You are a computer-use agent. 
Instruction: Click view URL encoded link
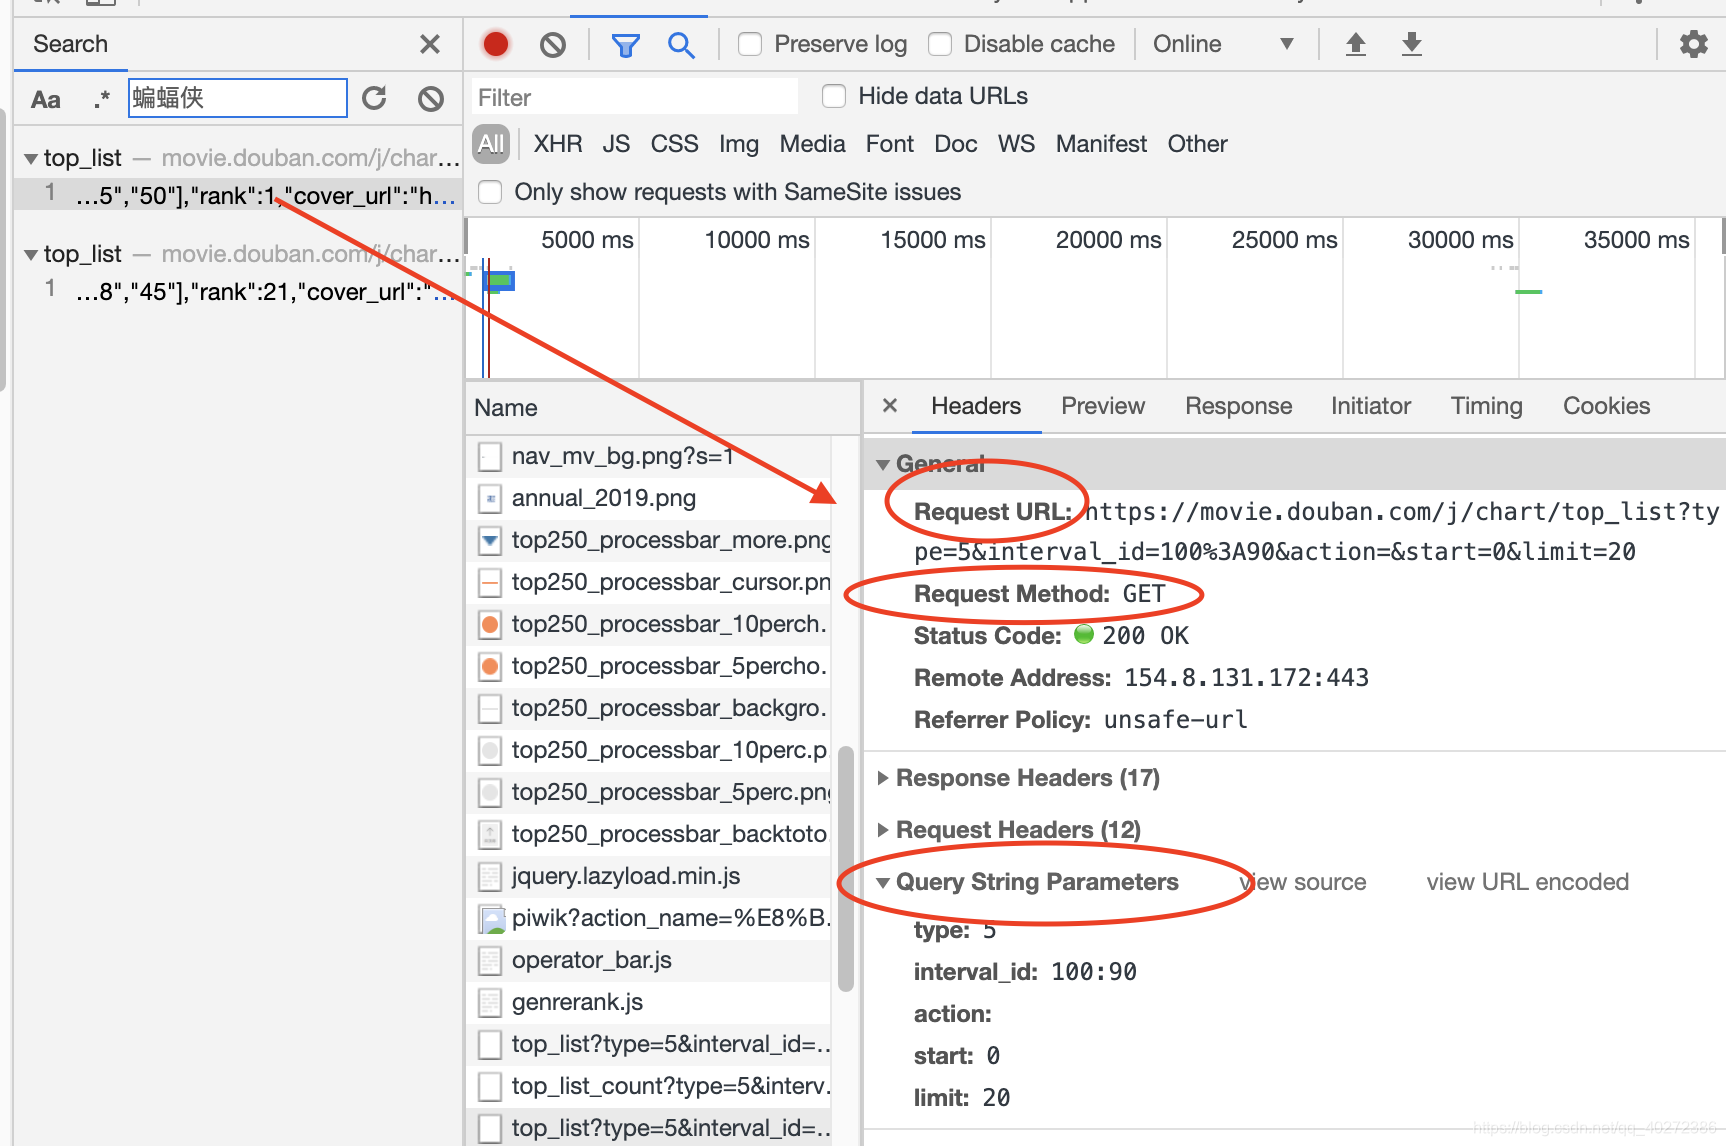(1527, 882)
